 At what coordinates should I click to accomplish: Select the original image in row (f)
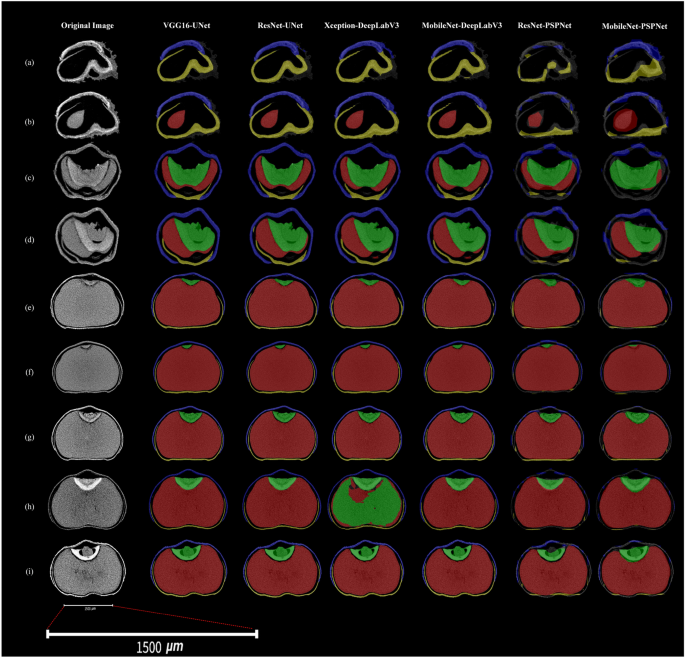click(87, 368)
